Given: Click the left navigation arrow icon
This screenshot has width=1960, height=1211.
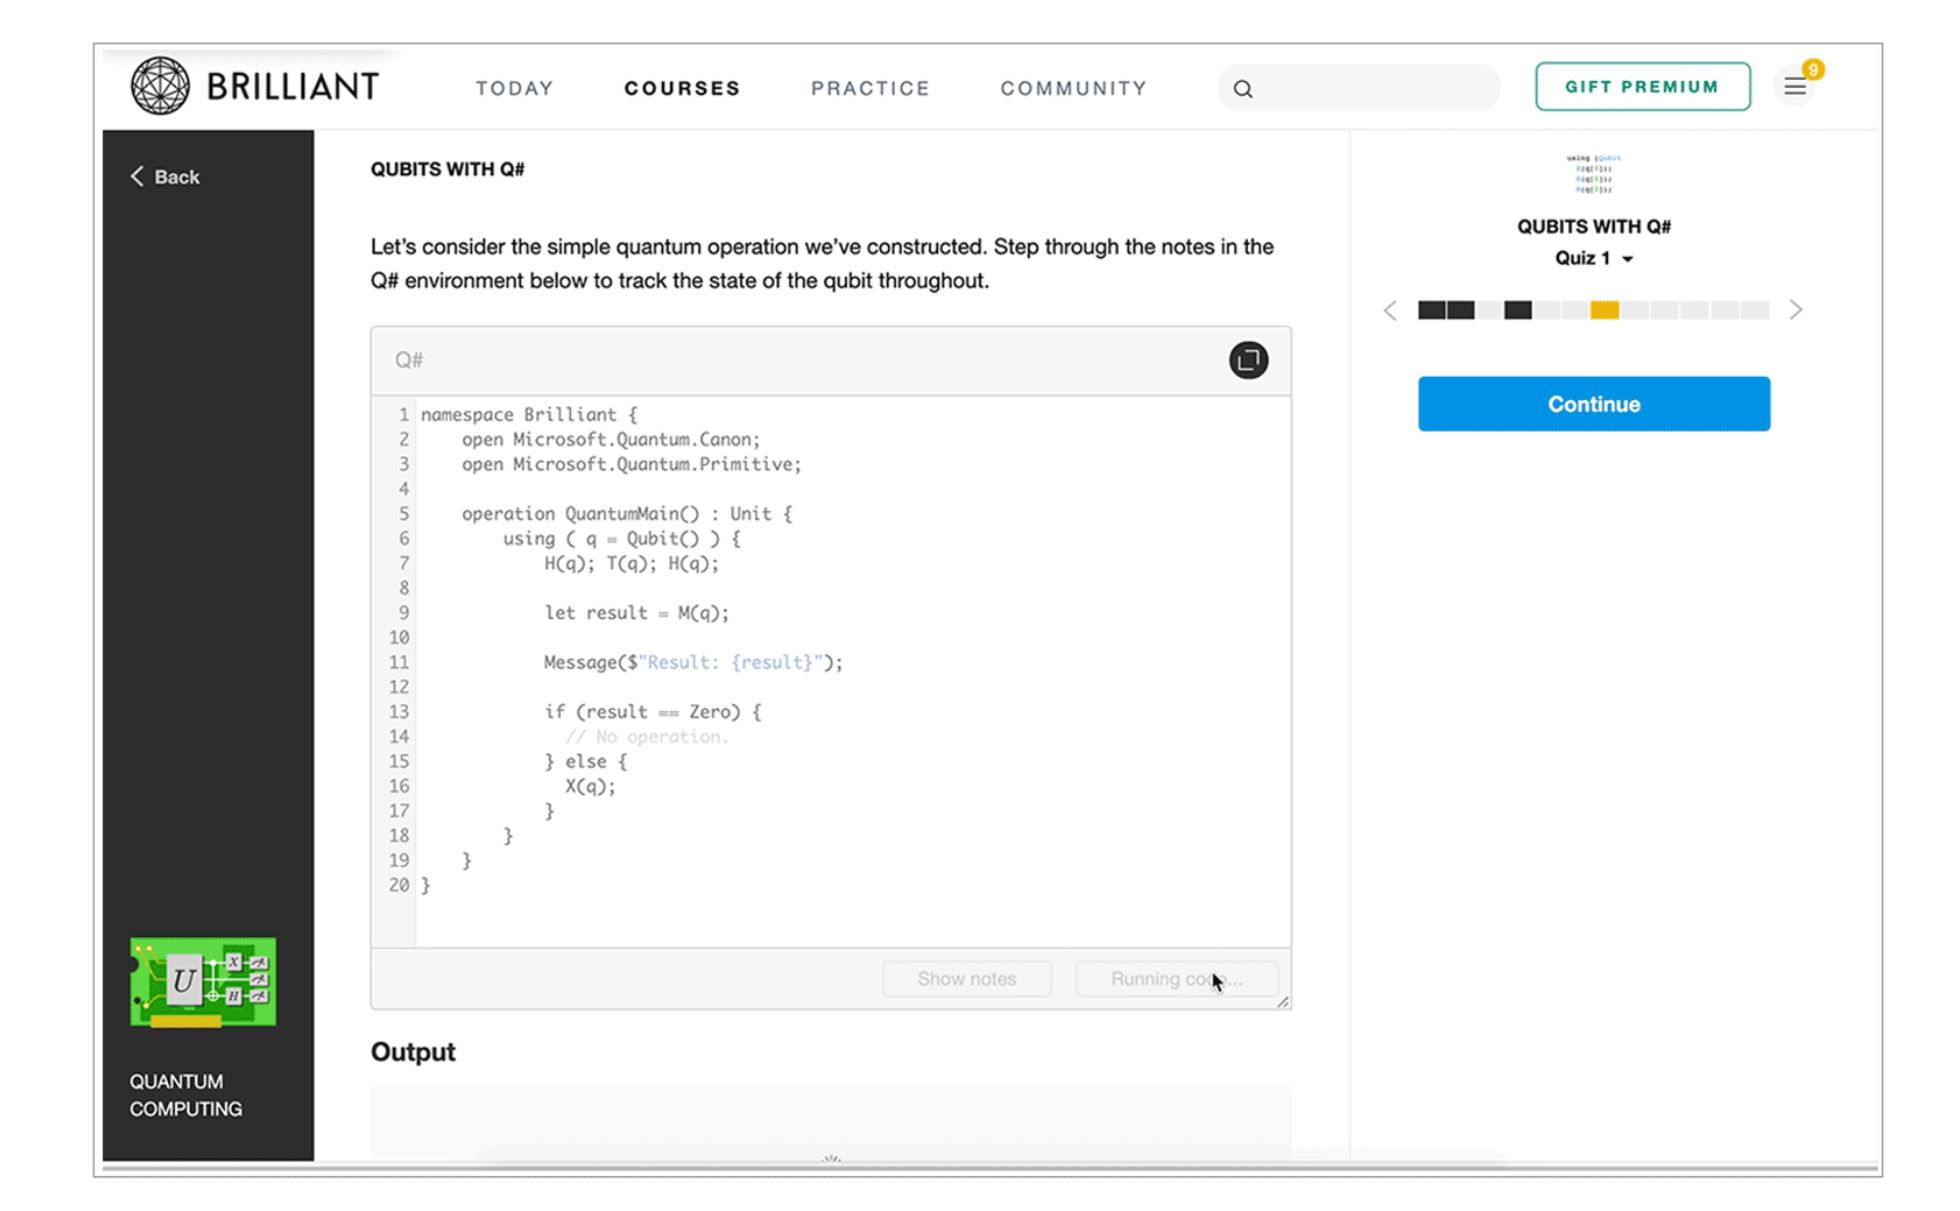Looking at the screenshot, I should [x=1389, y=309].
